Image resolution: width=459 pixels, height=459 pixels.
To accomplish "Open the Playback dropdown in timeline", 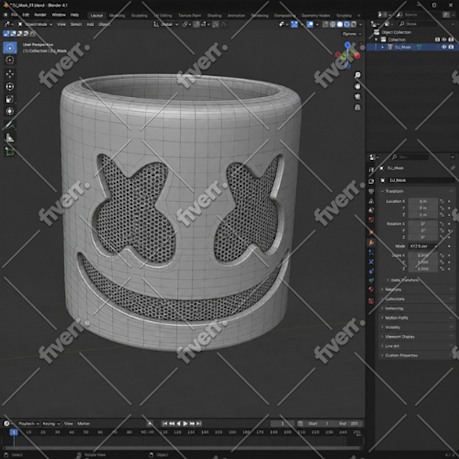I will 29,424.
